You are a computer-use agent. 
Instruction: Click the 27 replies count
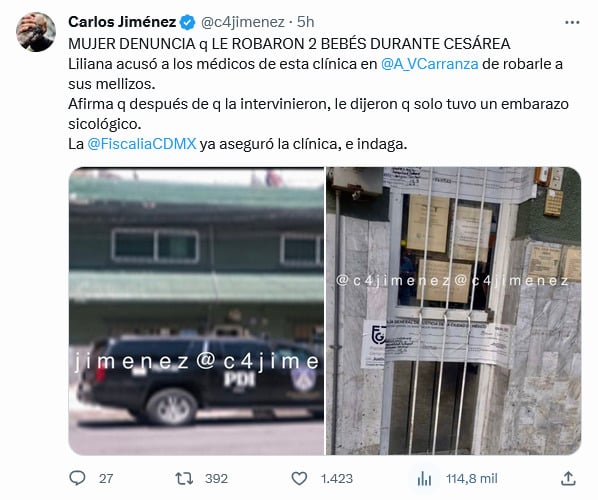[x=106, y=479]
